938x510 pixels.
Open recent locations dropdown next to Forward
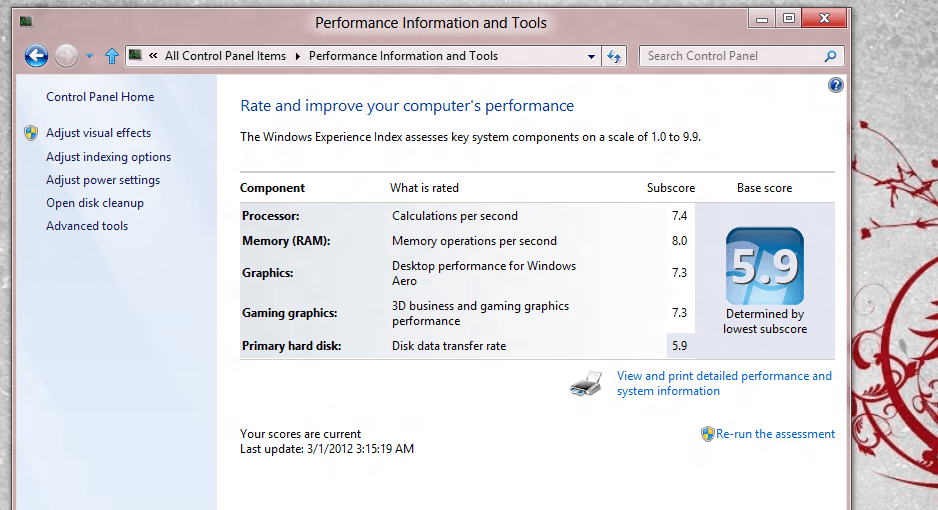pos(89,56)
